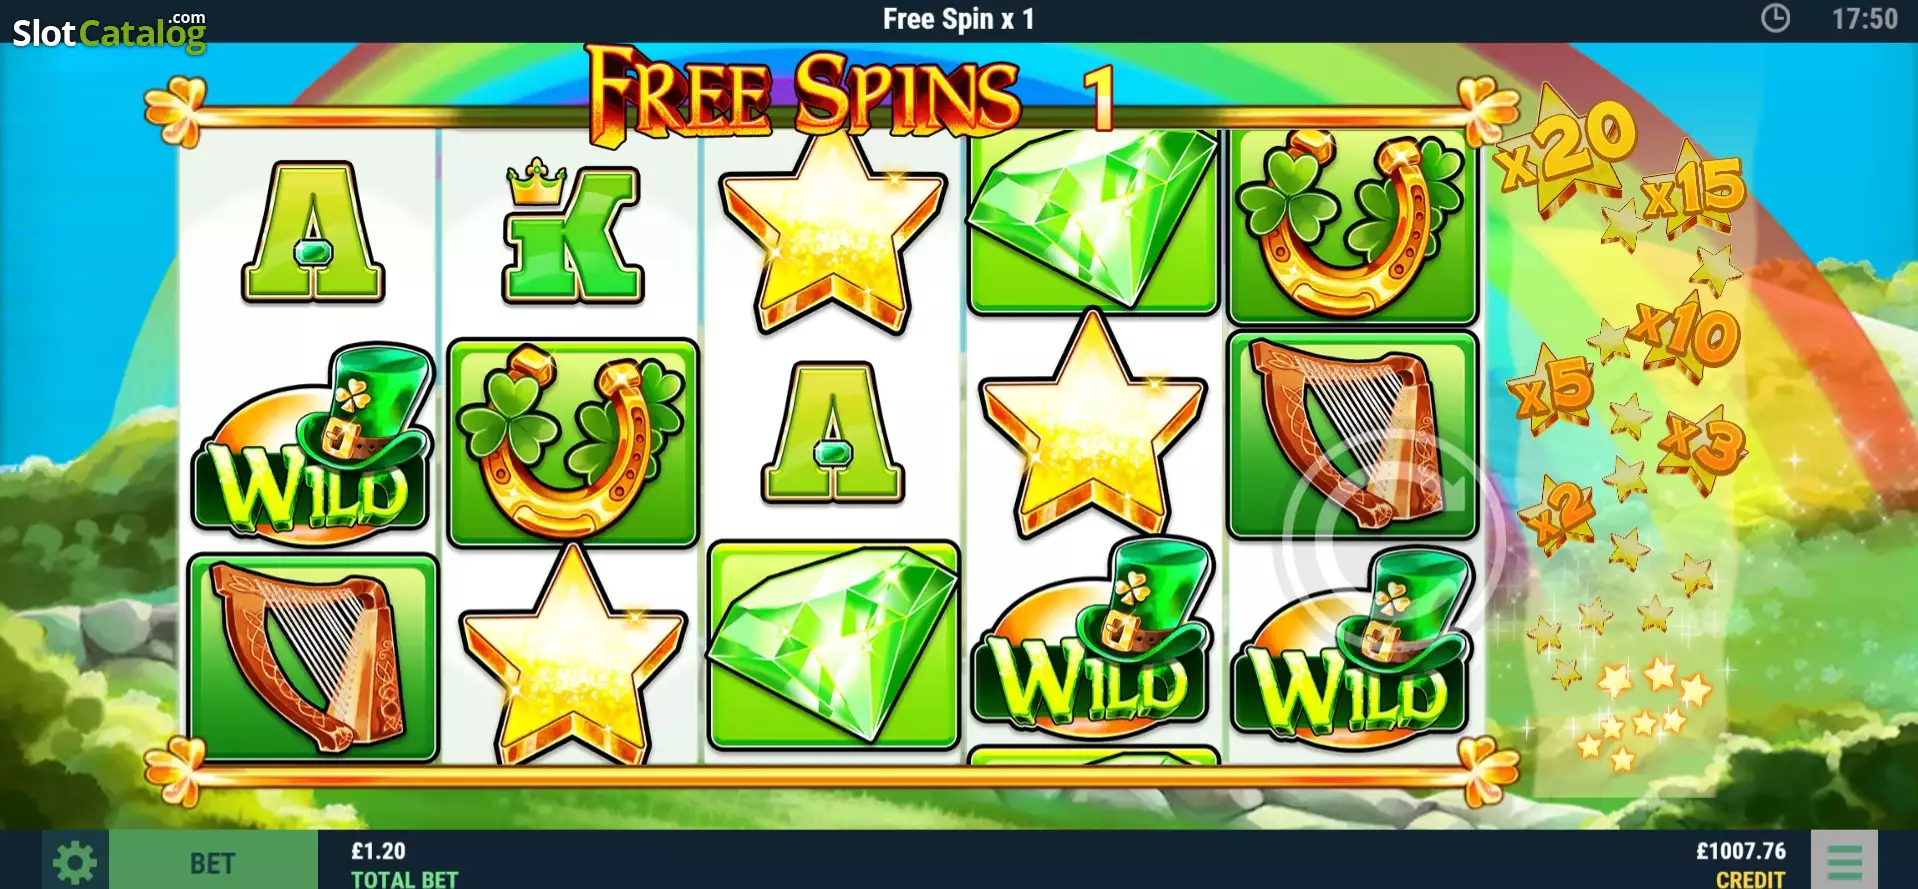Tap the BET button
This screenshot has width=1918, height=889.
pos(213,861)
